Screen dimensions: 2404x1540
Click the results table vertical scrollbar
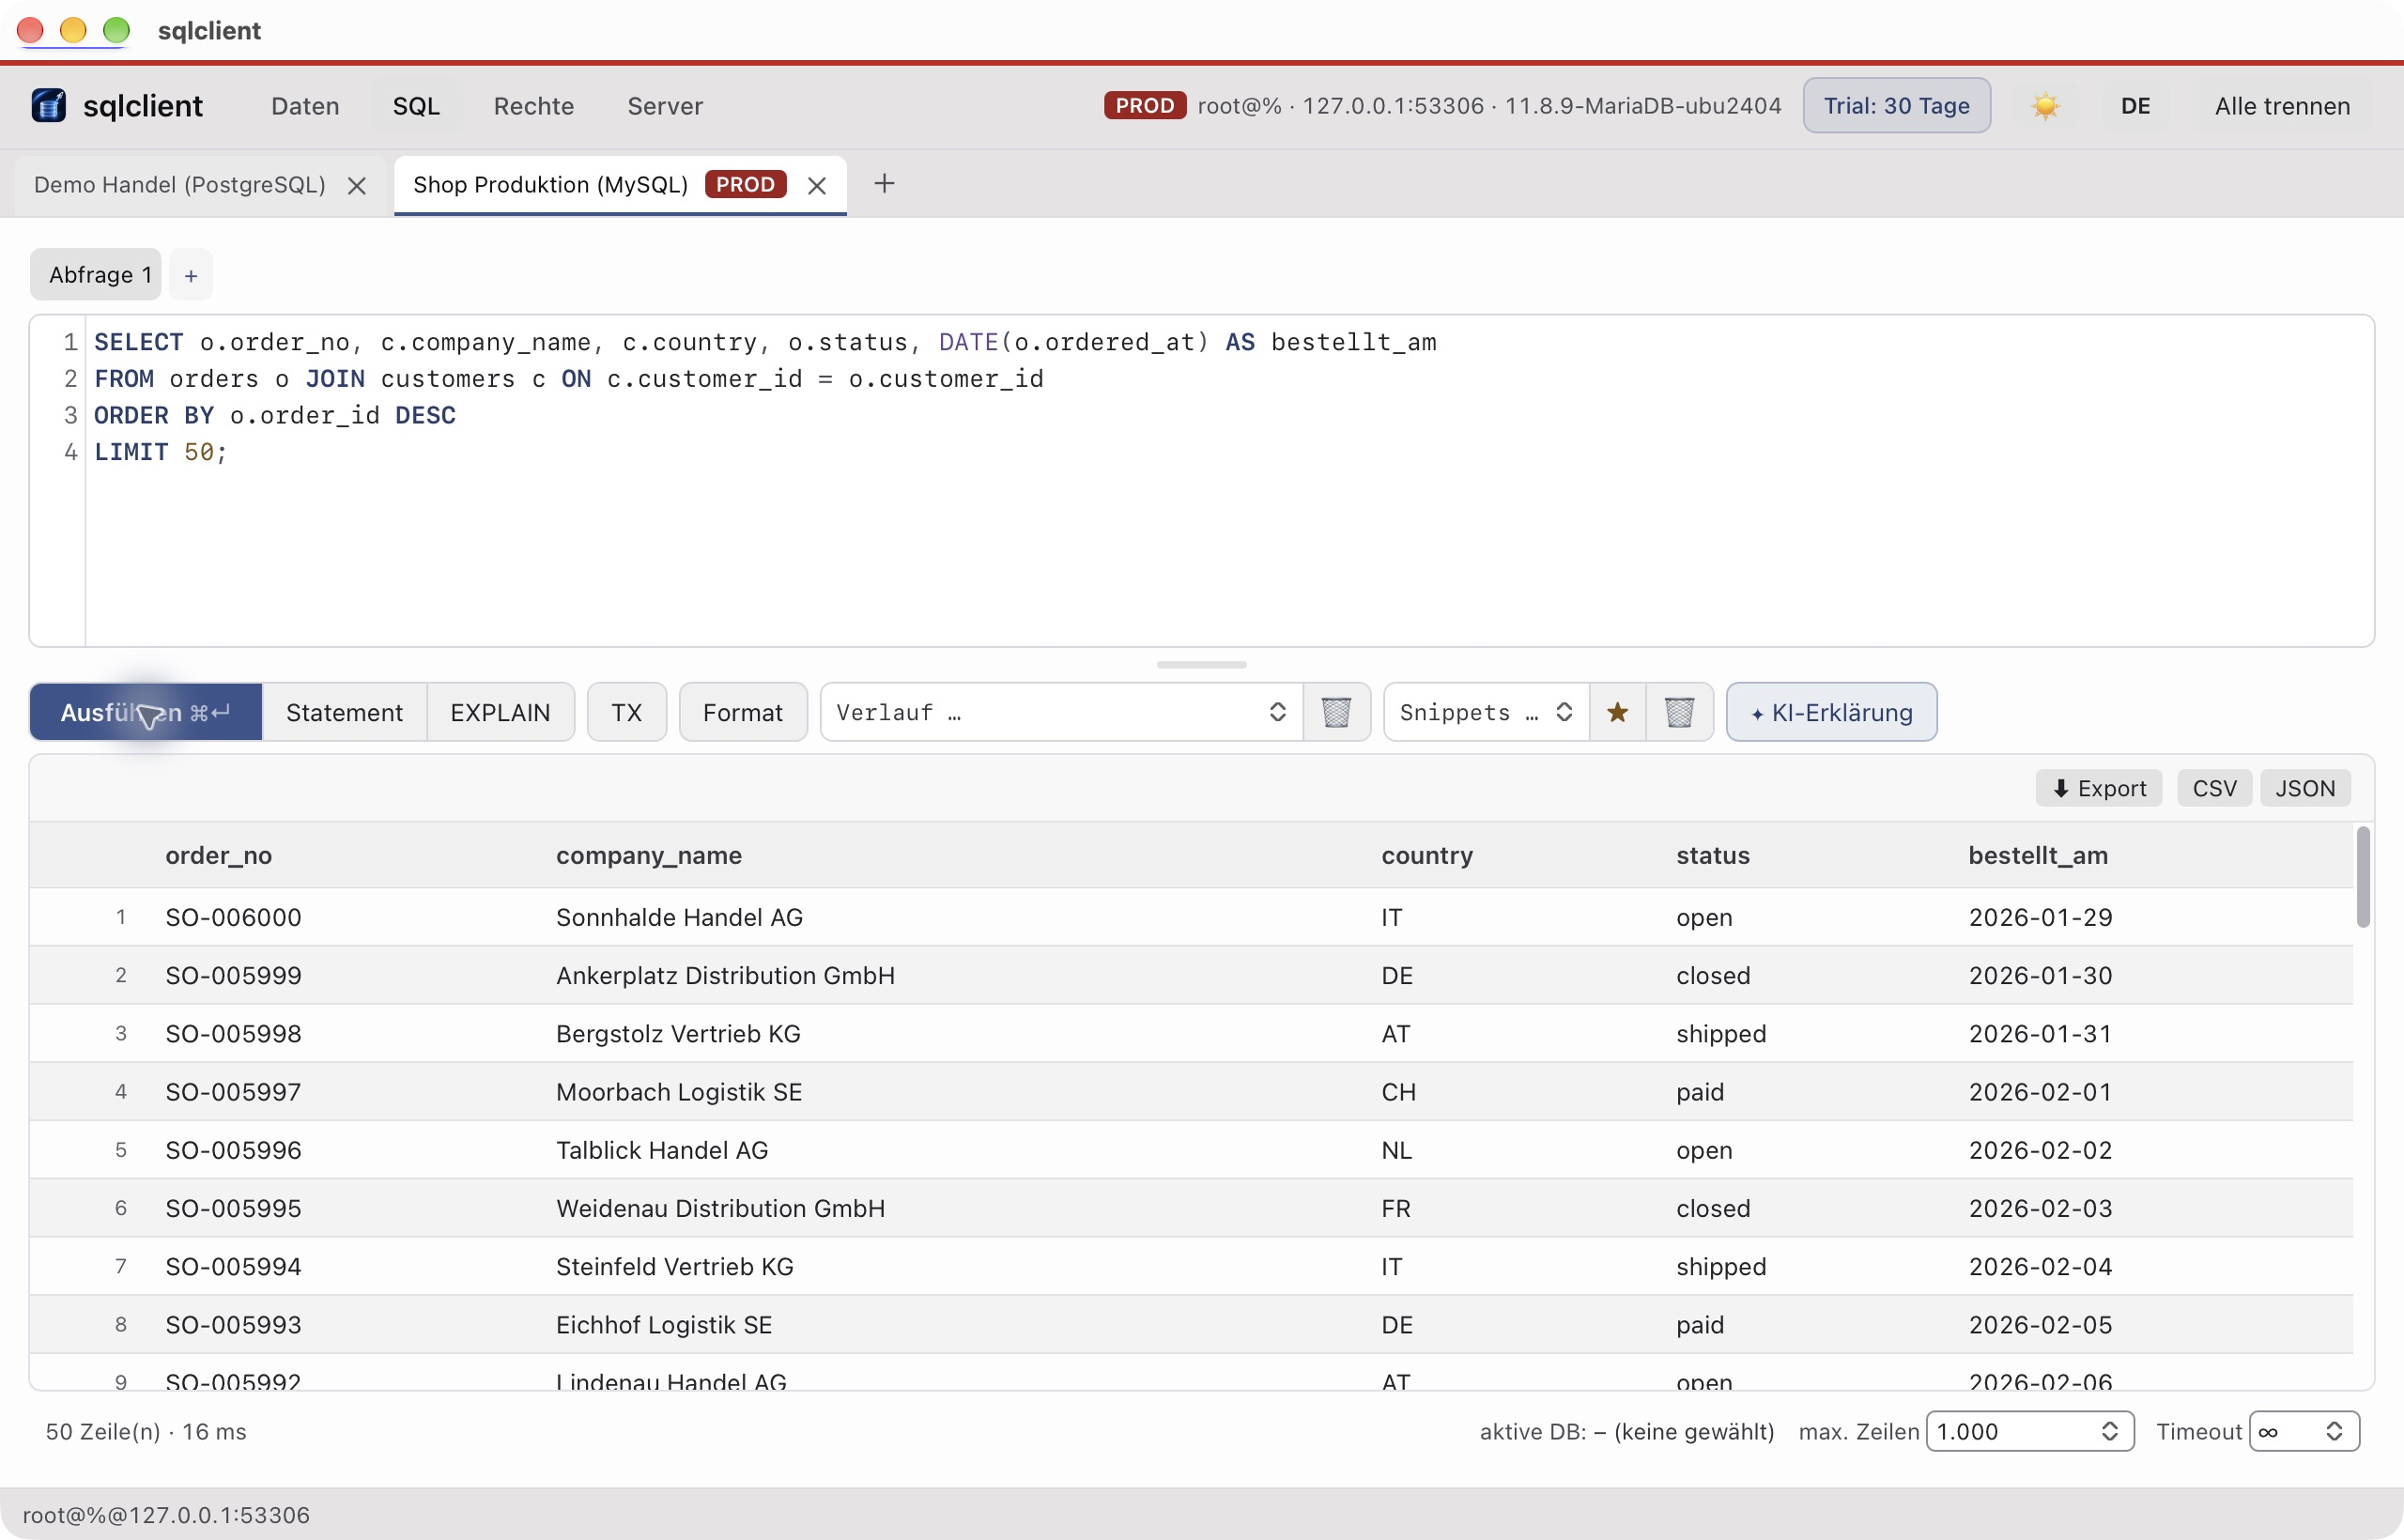click(2363, 877)
